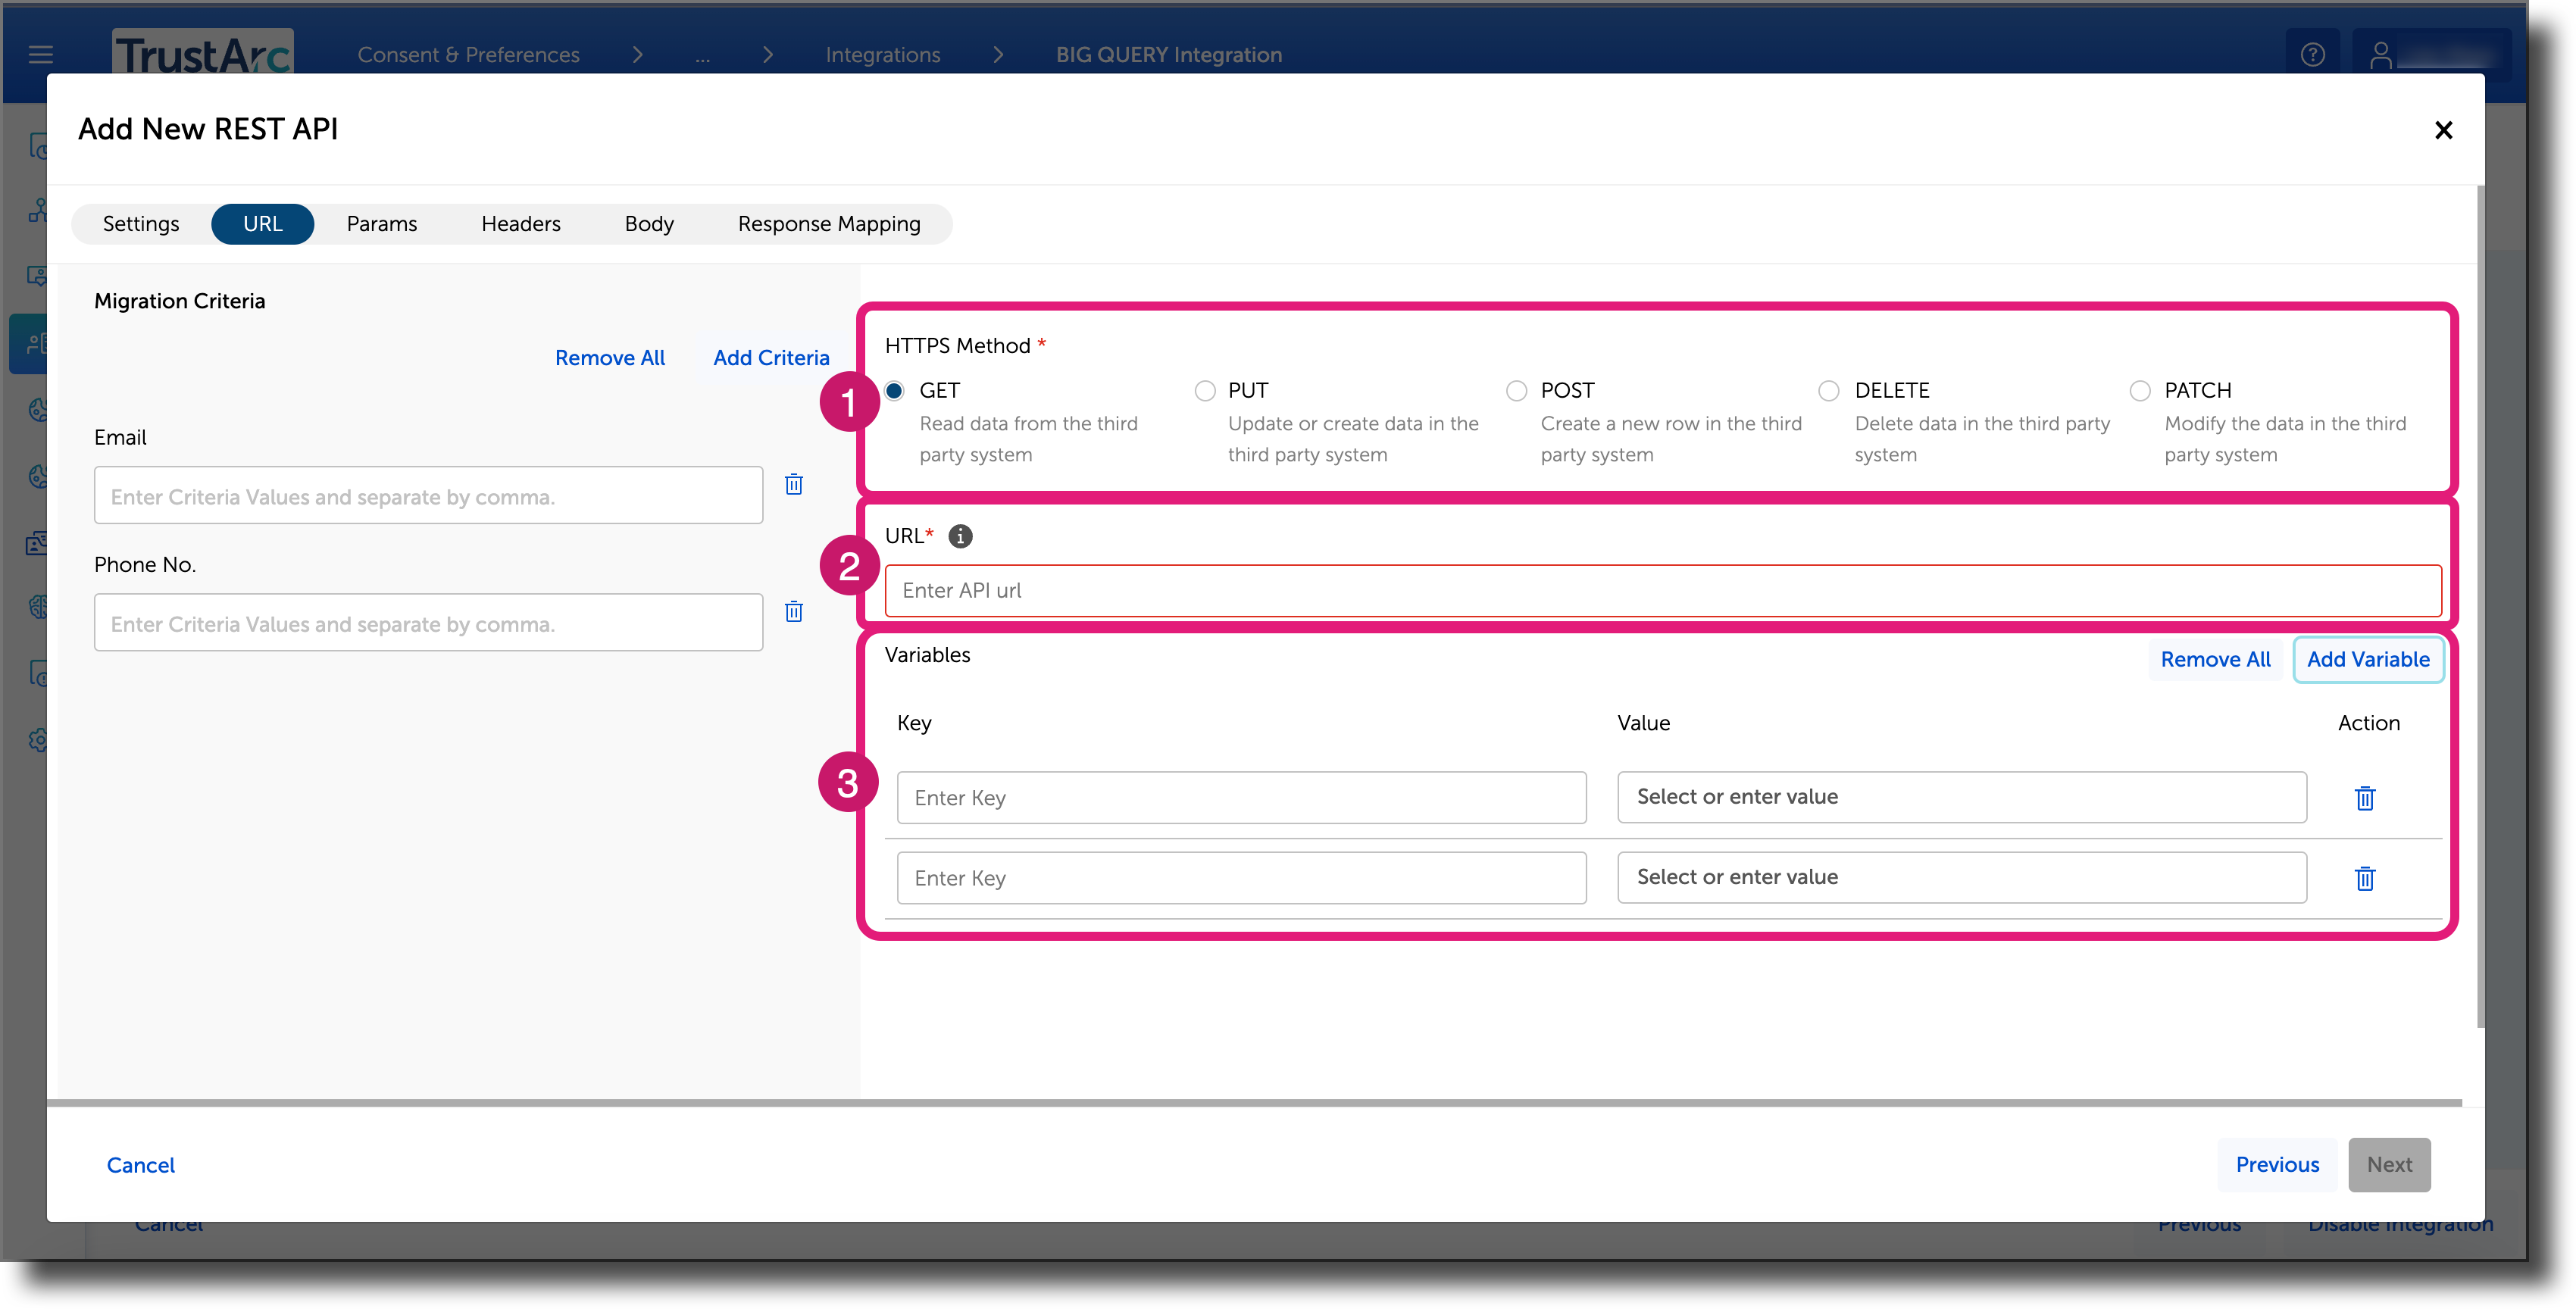Choose the PATCH HTTPS method
Viewport: 2576px width, 1309px height.
2140,391
